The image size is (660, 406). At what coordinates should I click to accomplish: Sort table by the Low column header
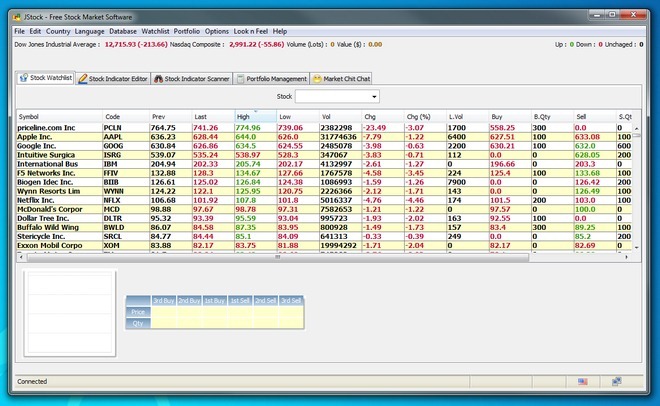298,117
